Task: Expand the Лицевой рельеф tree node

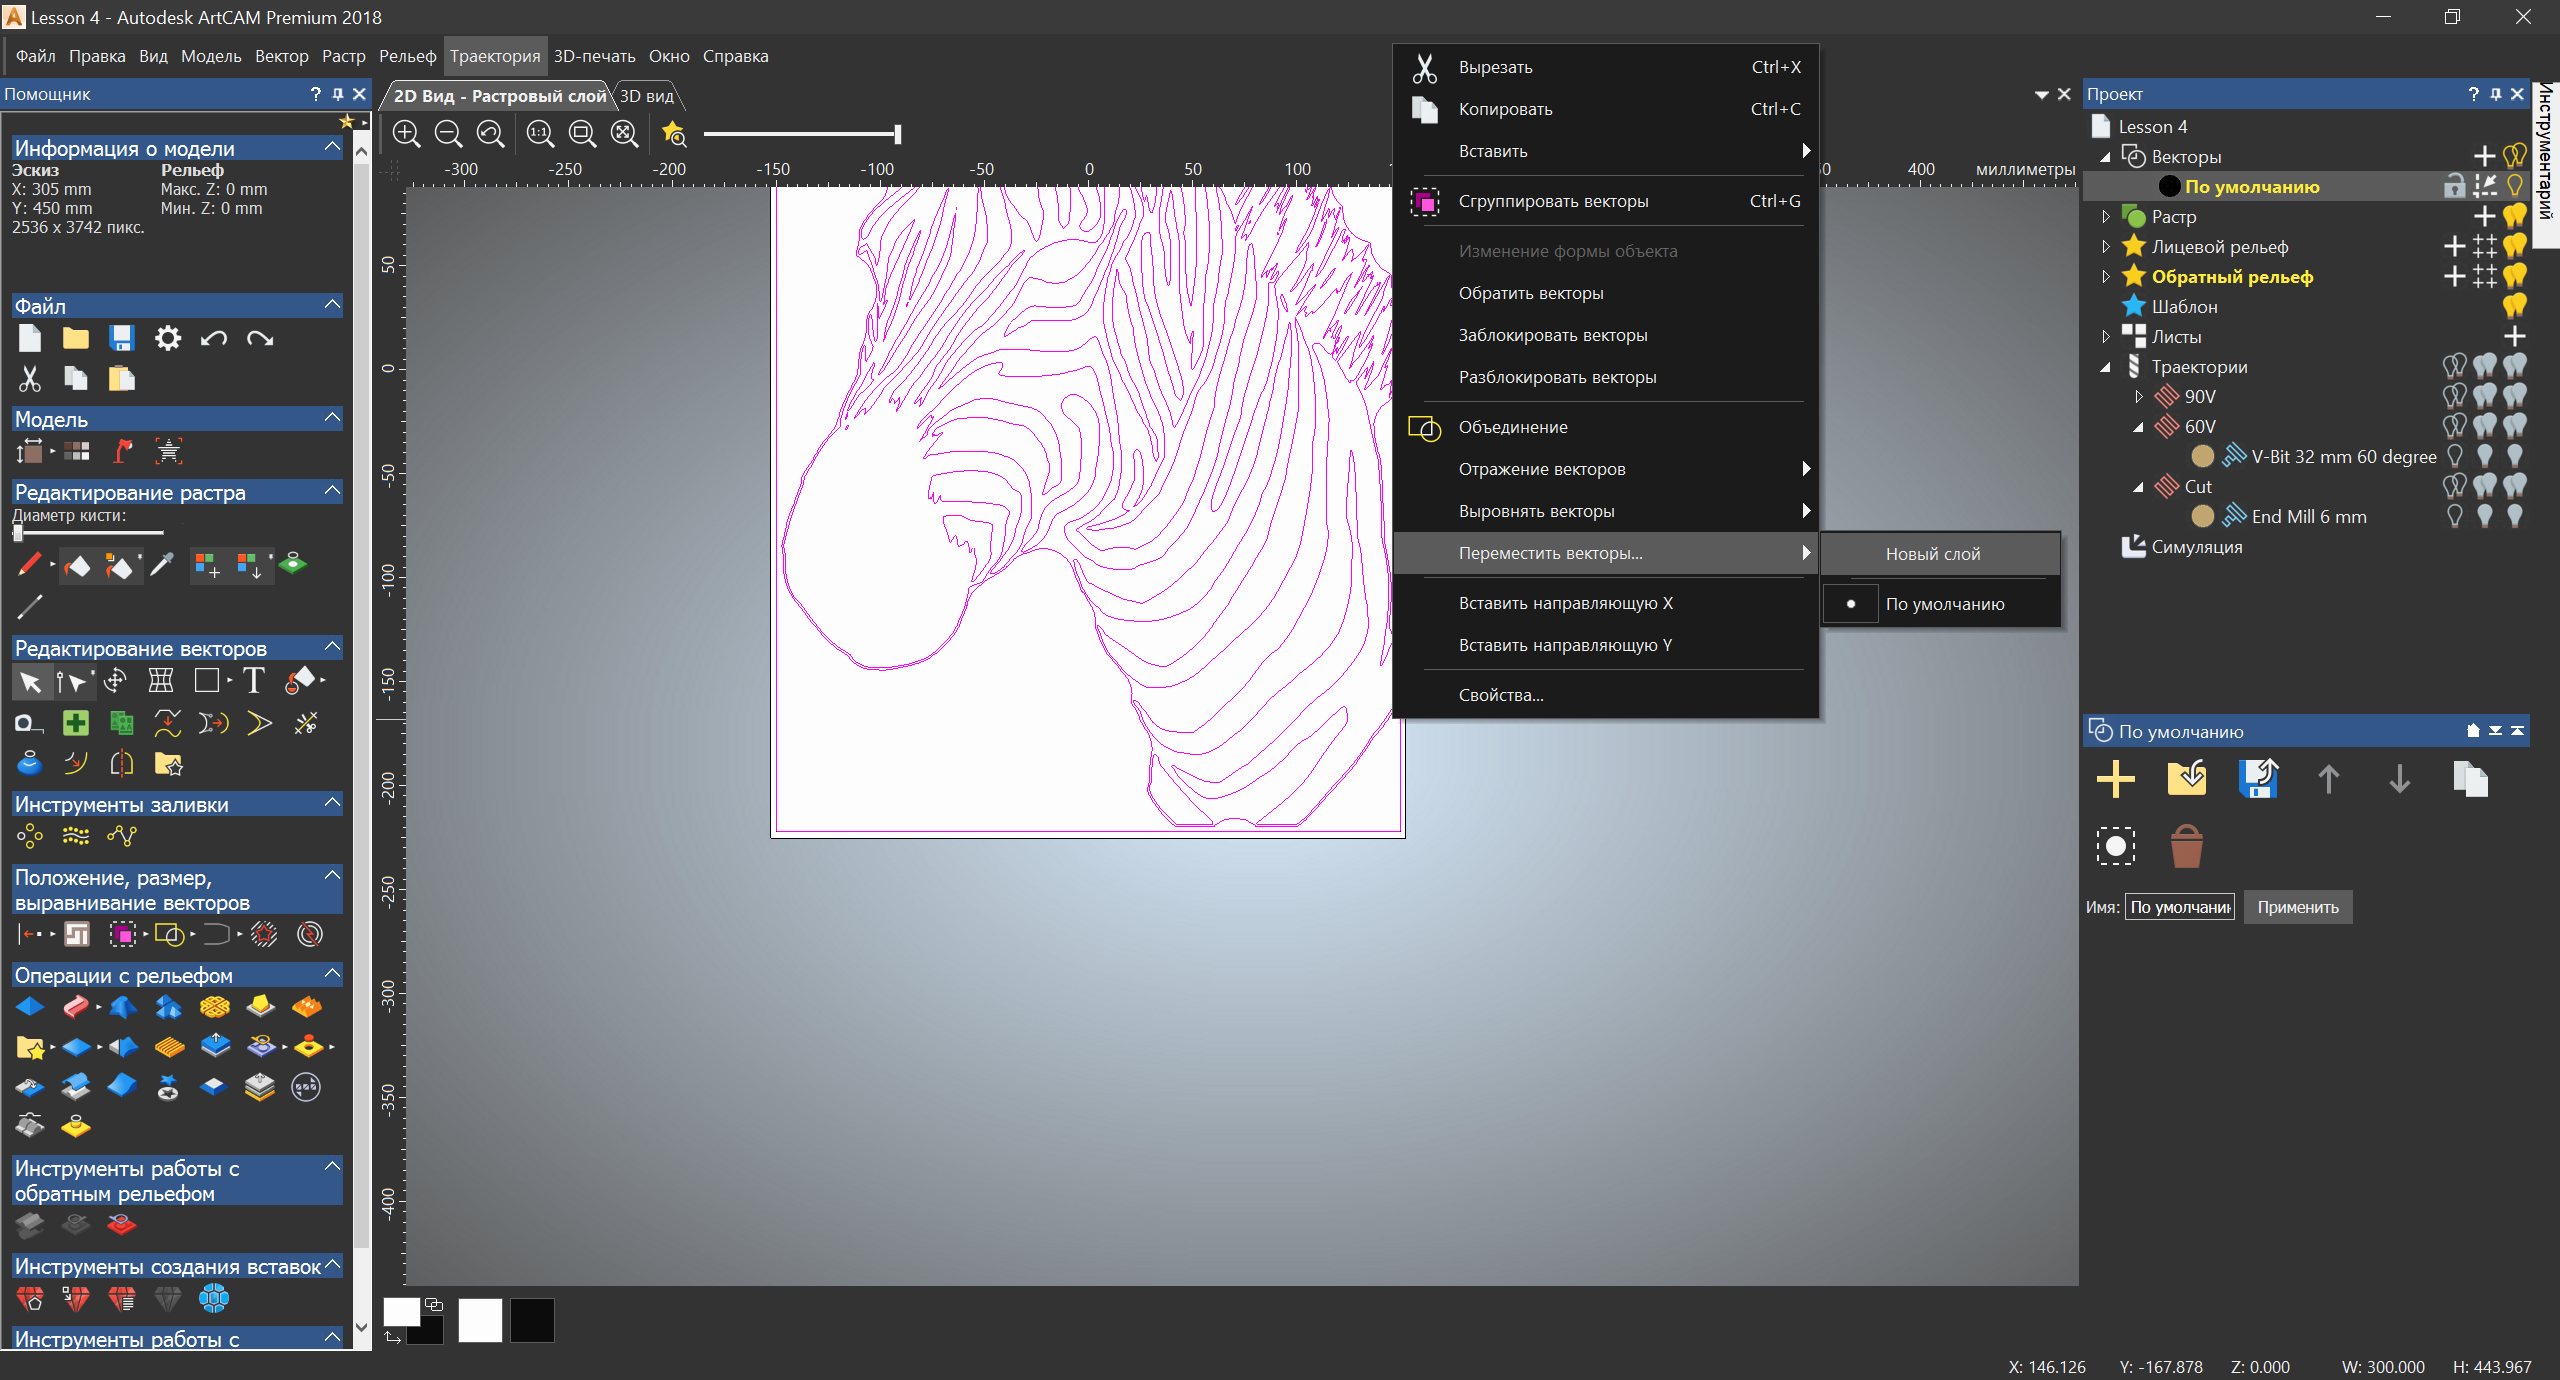Action: pyautogui.click(x=2106, y=247)
